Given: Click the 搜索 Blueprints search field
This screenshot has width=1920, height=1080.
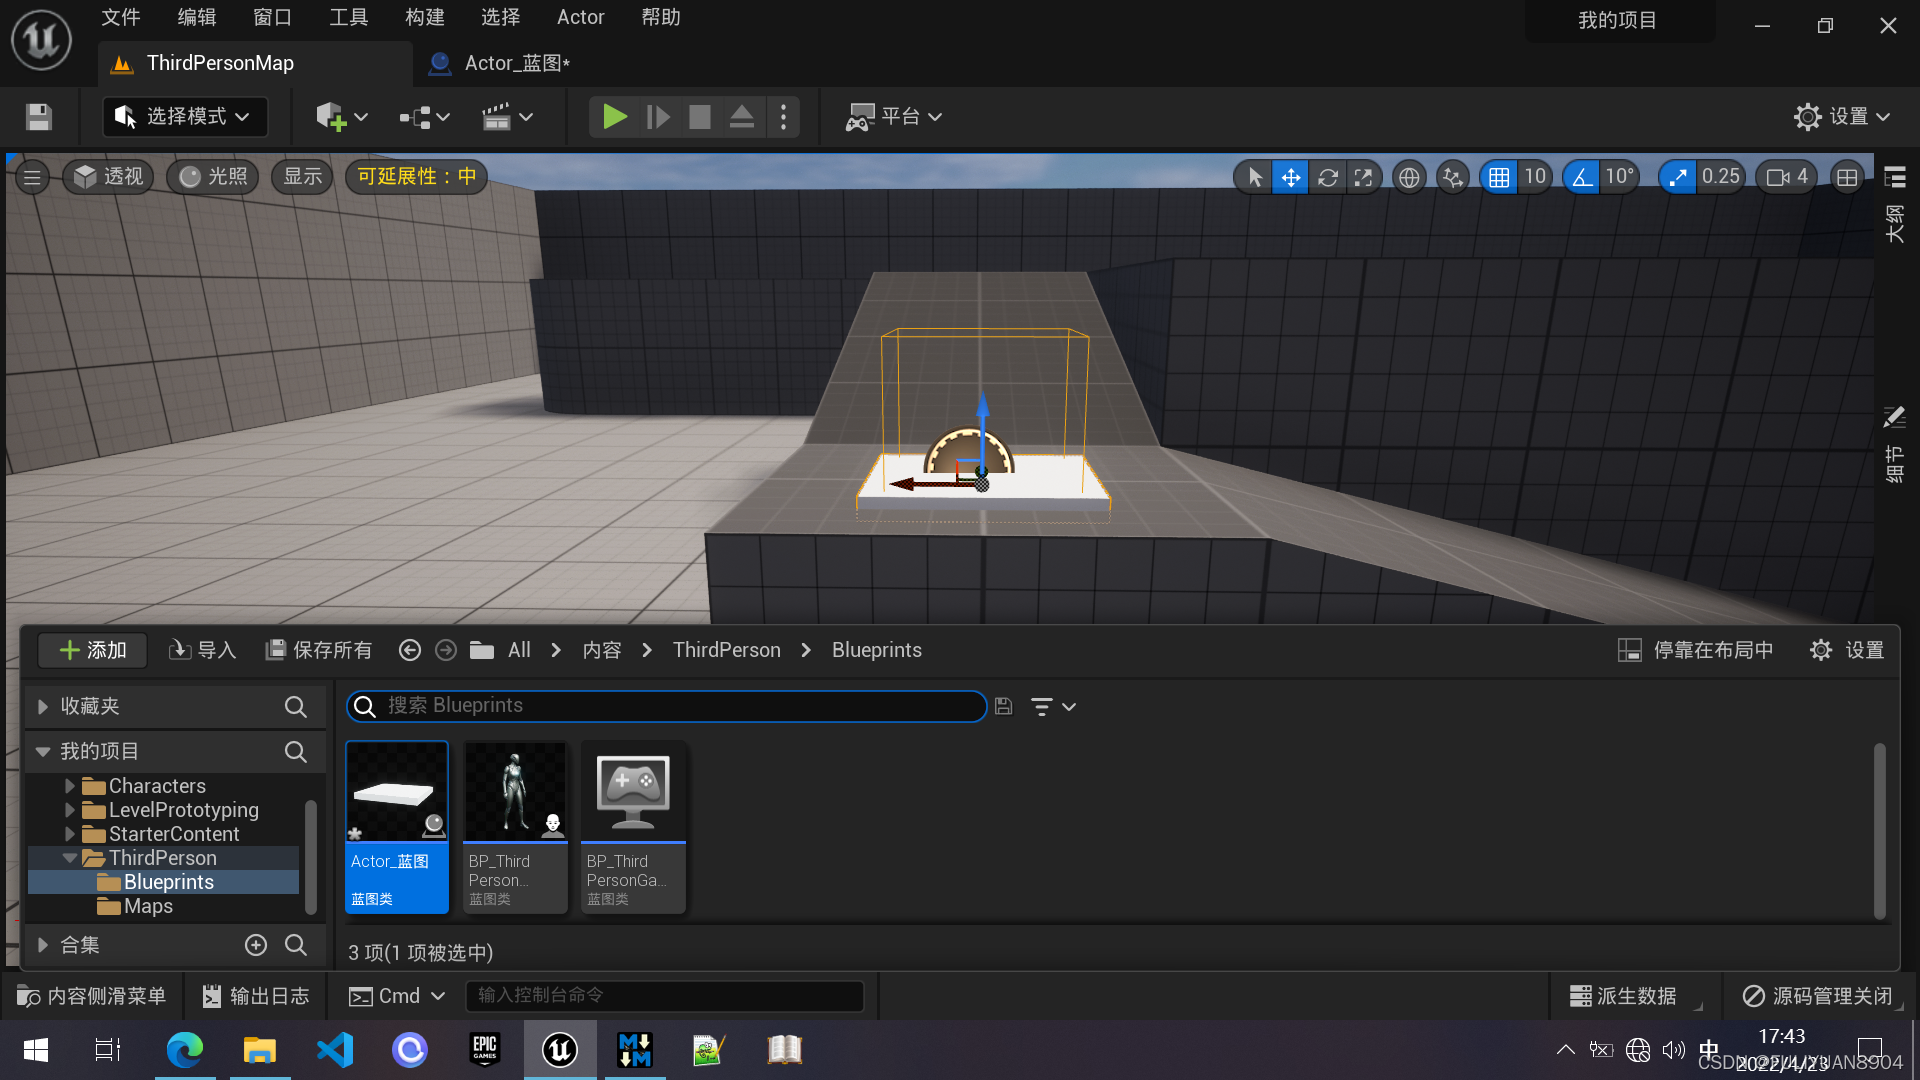Looking at the screenshot, I should [x=666, y=706].
